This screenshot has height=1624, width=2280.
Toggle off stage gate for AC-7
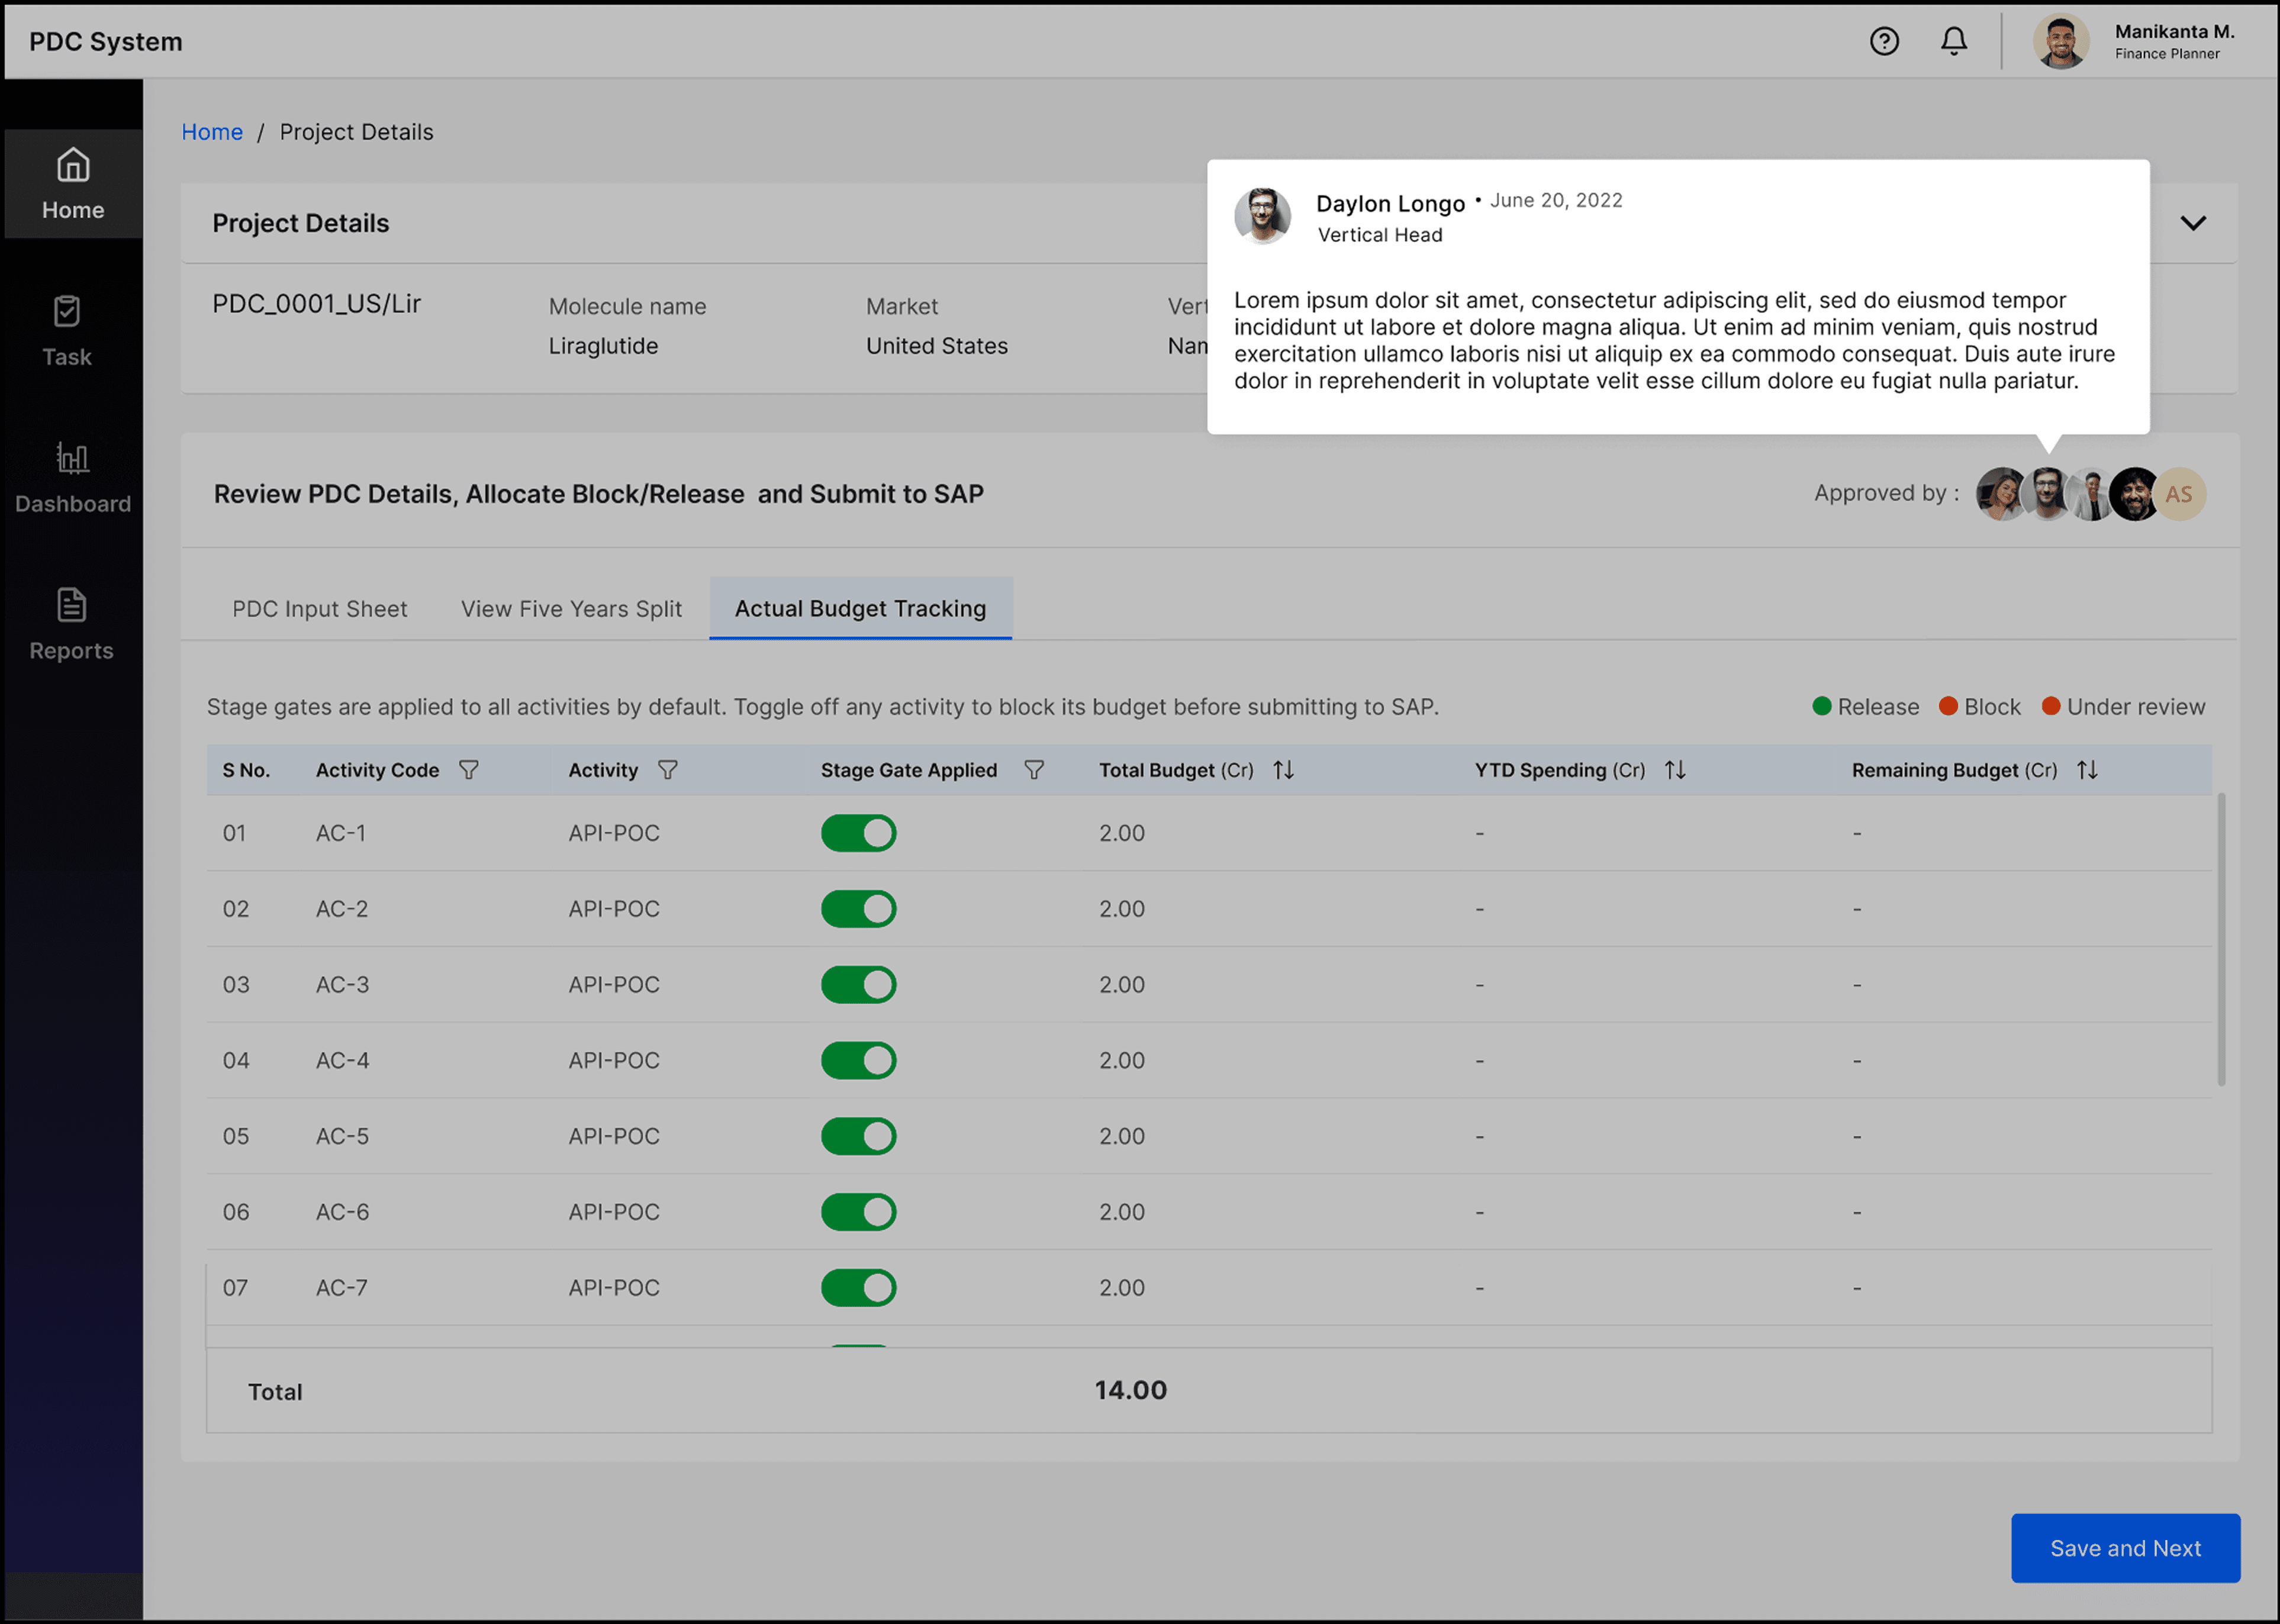coord(858,1288)
